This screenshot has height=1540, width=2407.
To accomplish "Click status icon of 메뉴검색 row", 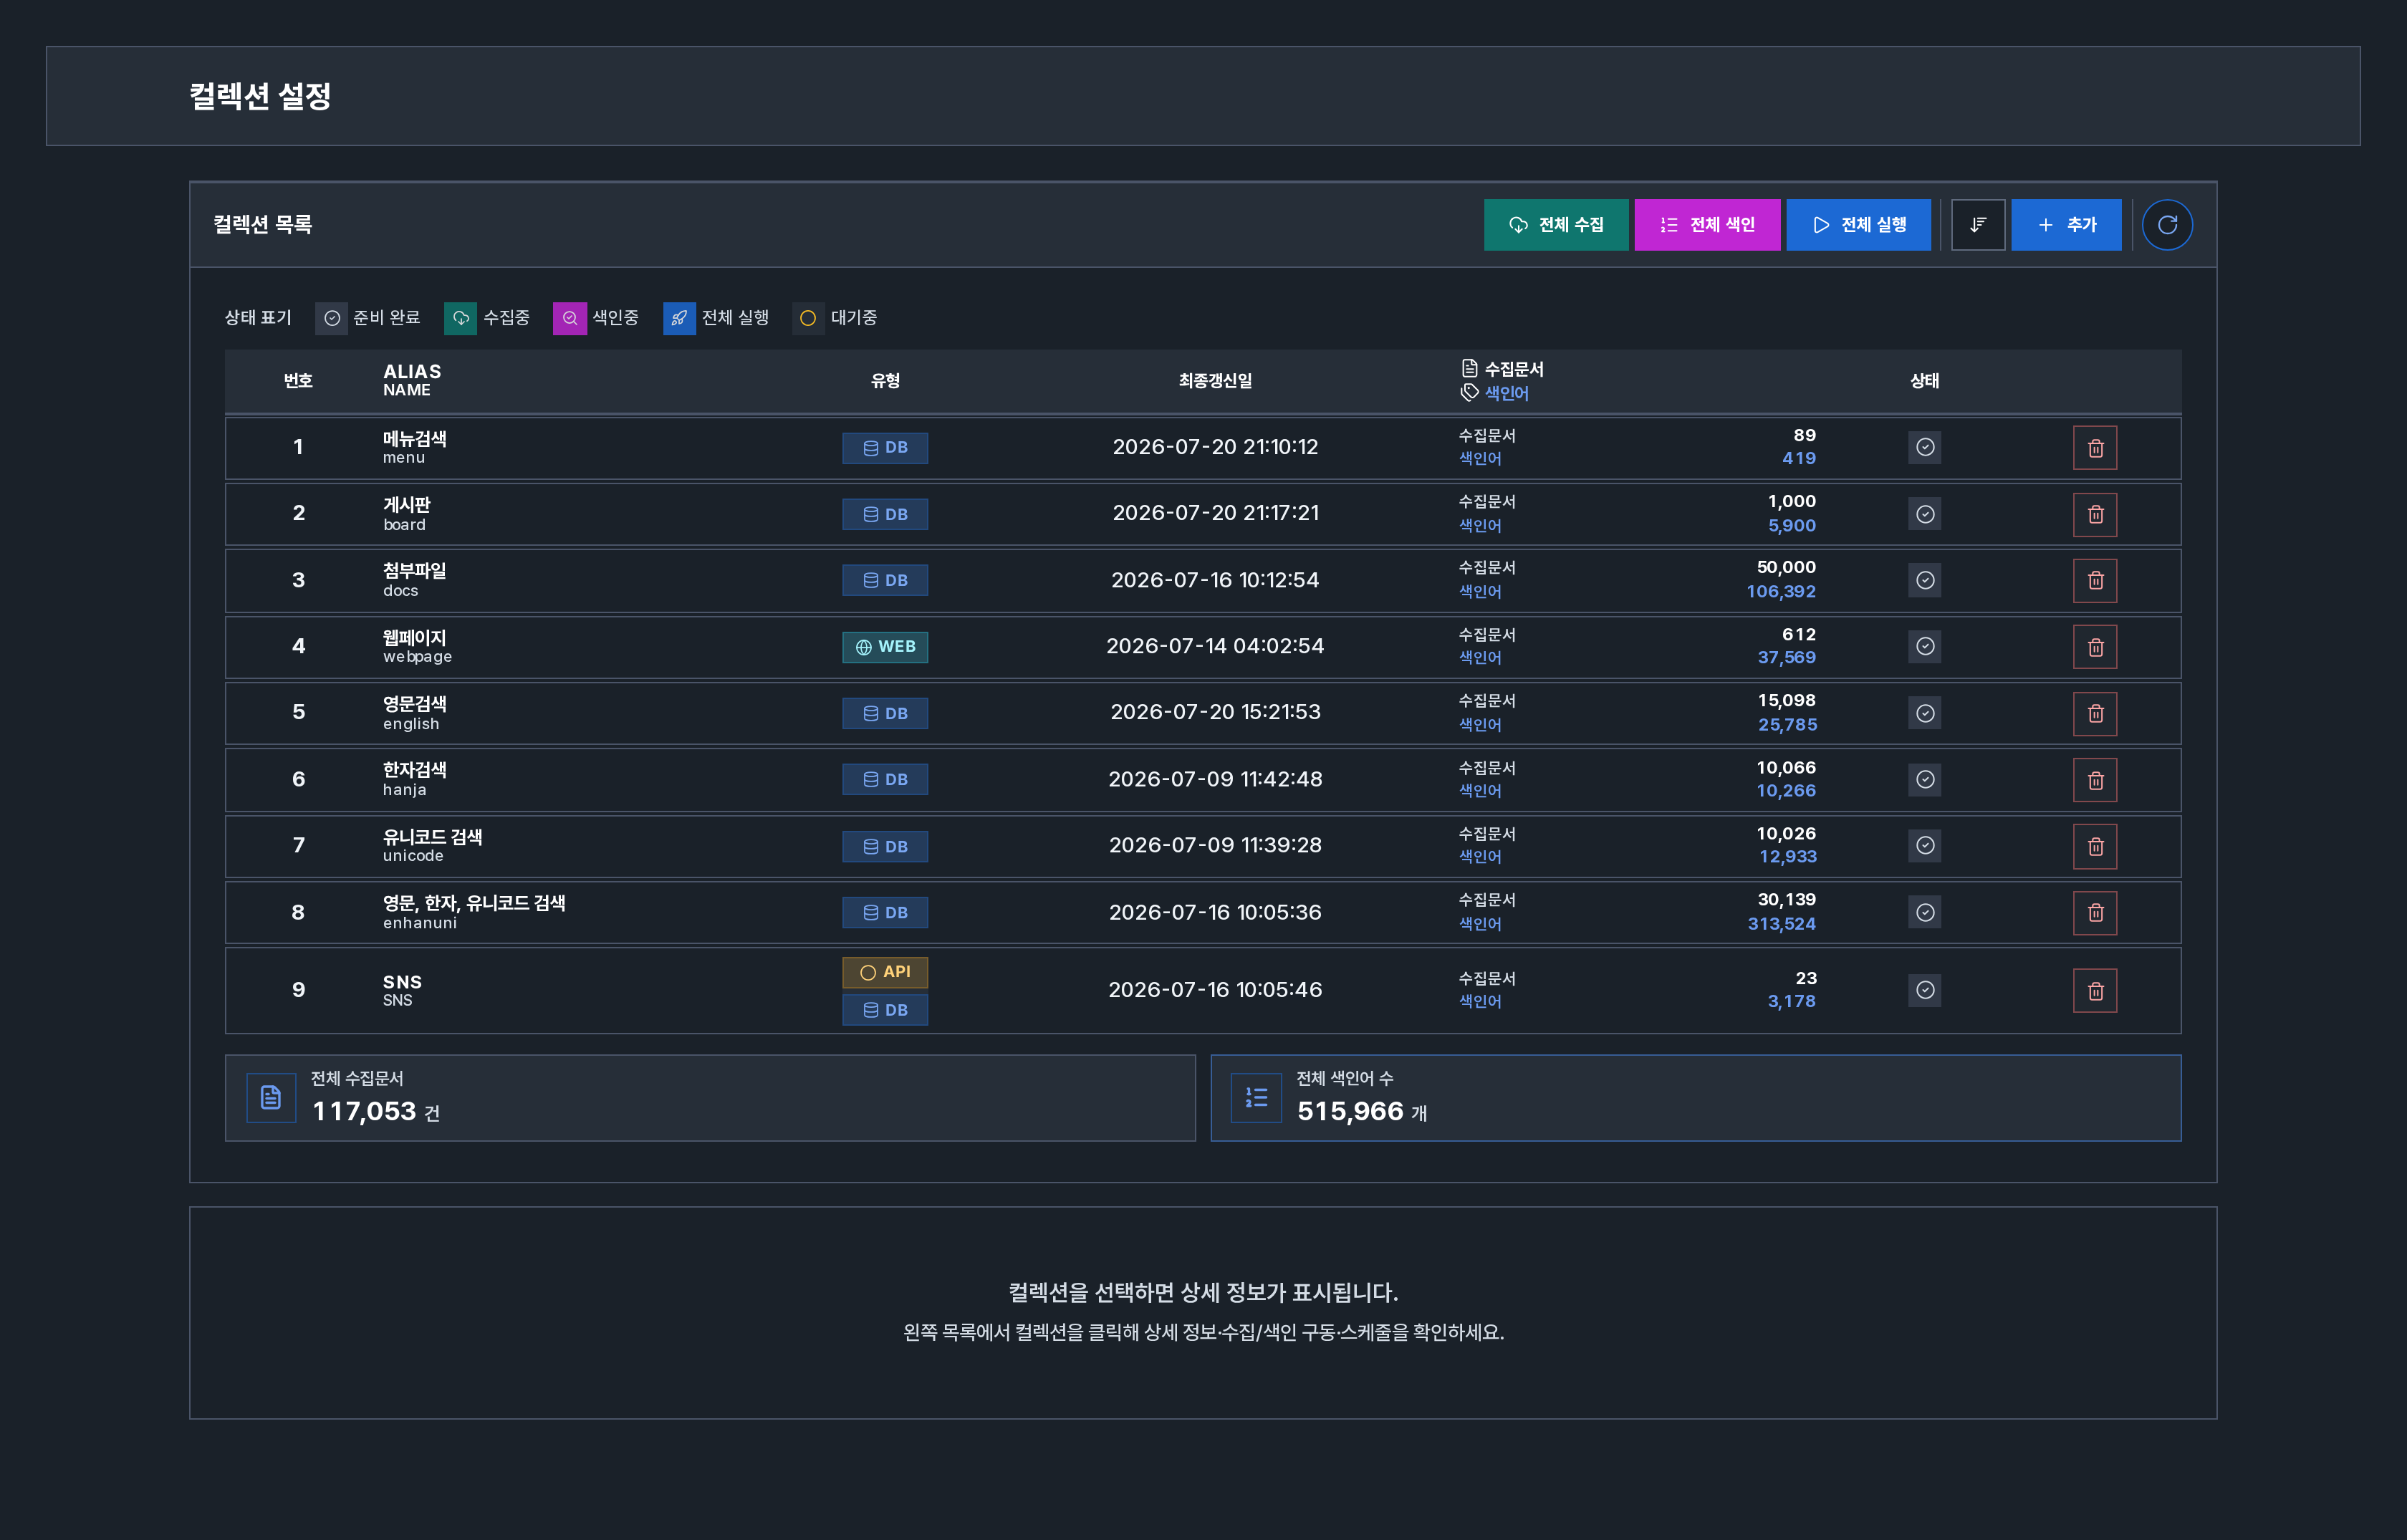I will tap(1925, 447).
